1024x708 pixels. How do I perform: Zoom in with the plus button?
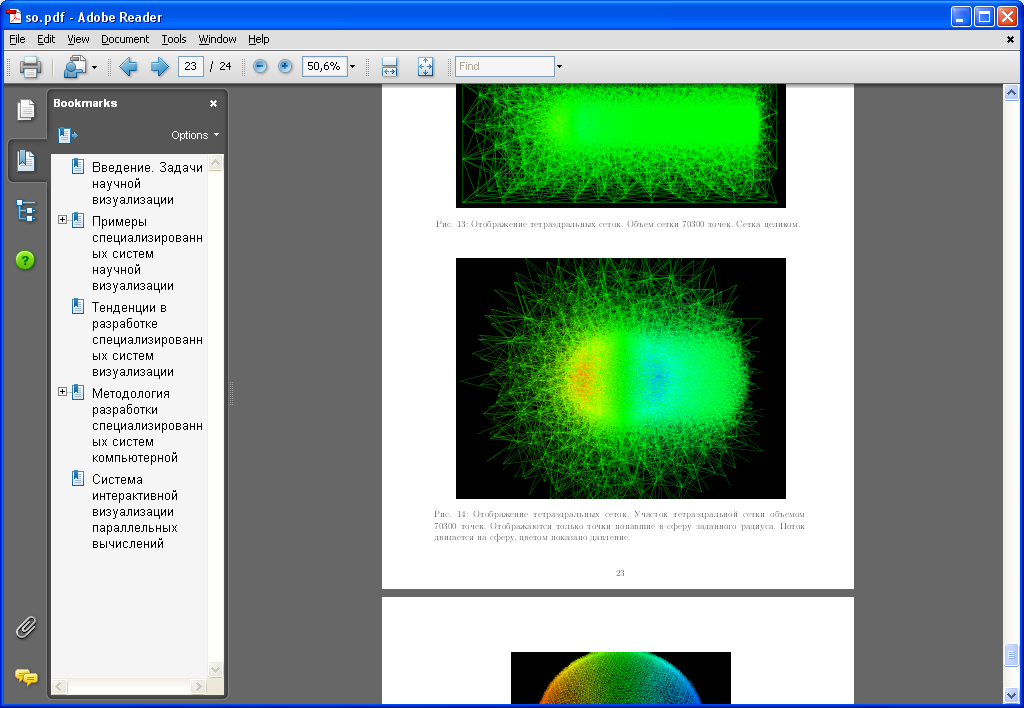tap(285, 66)
